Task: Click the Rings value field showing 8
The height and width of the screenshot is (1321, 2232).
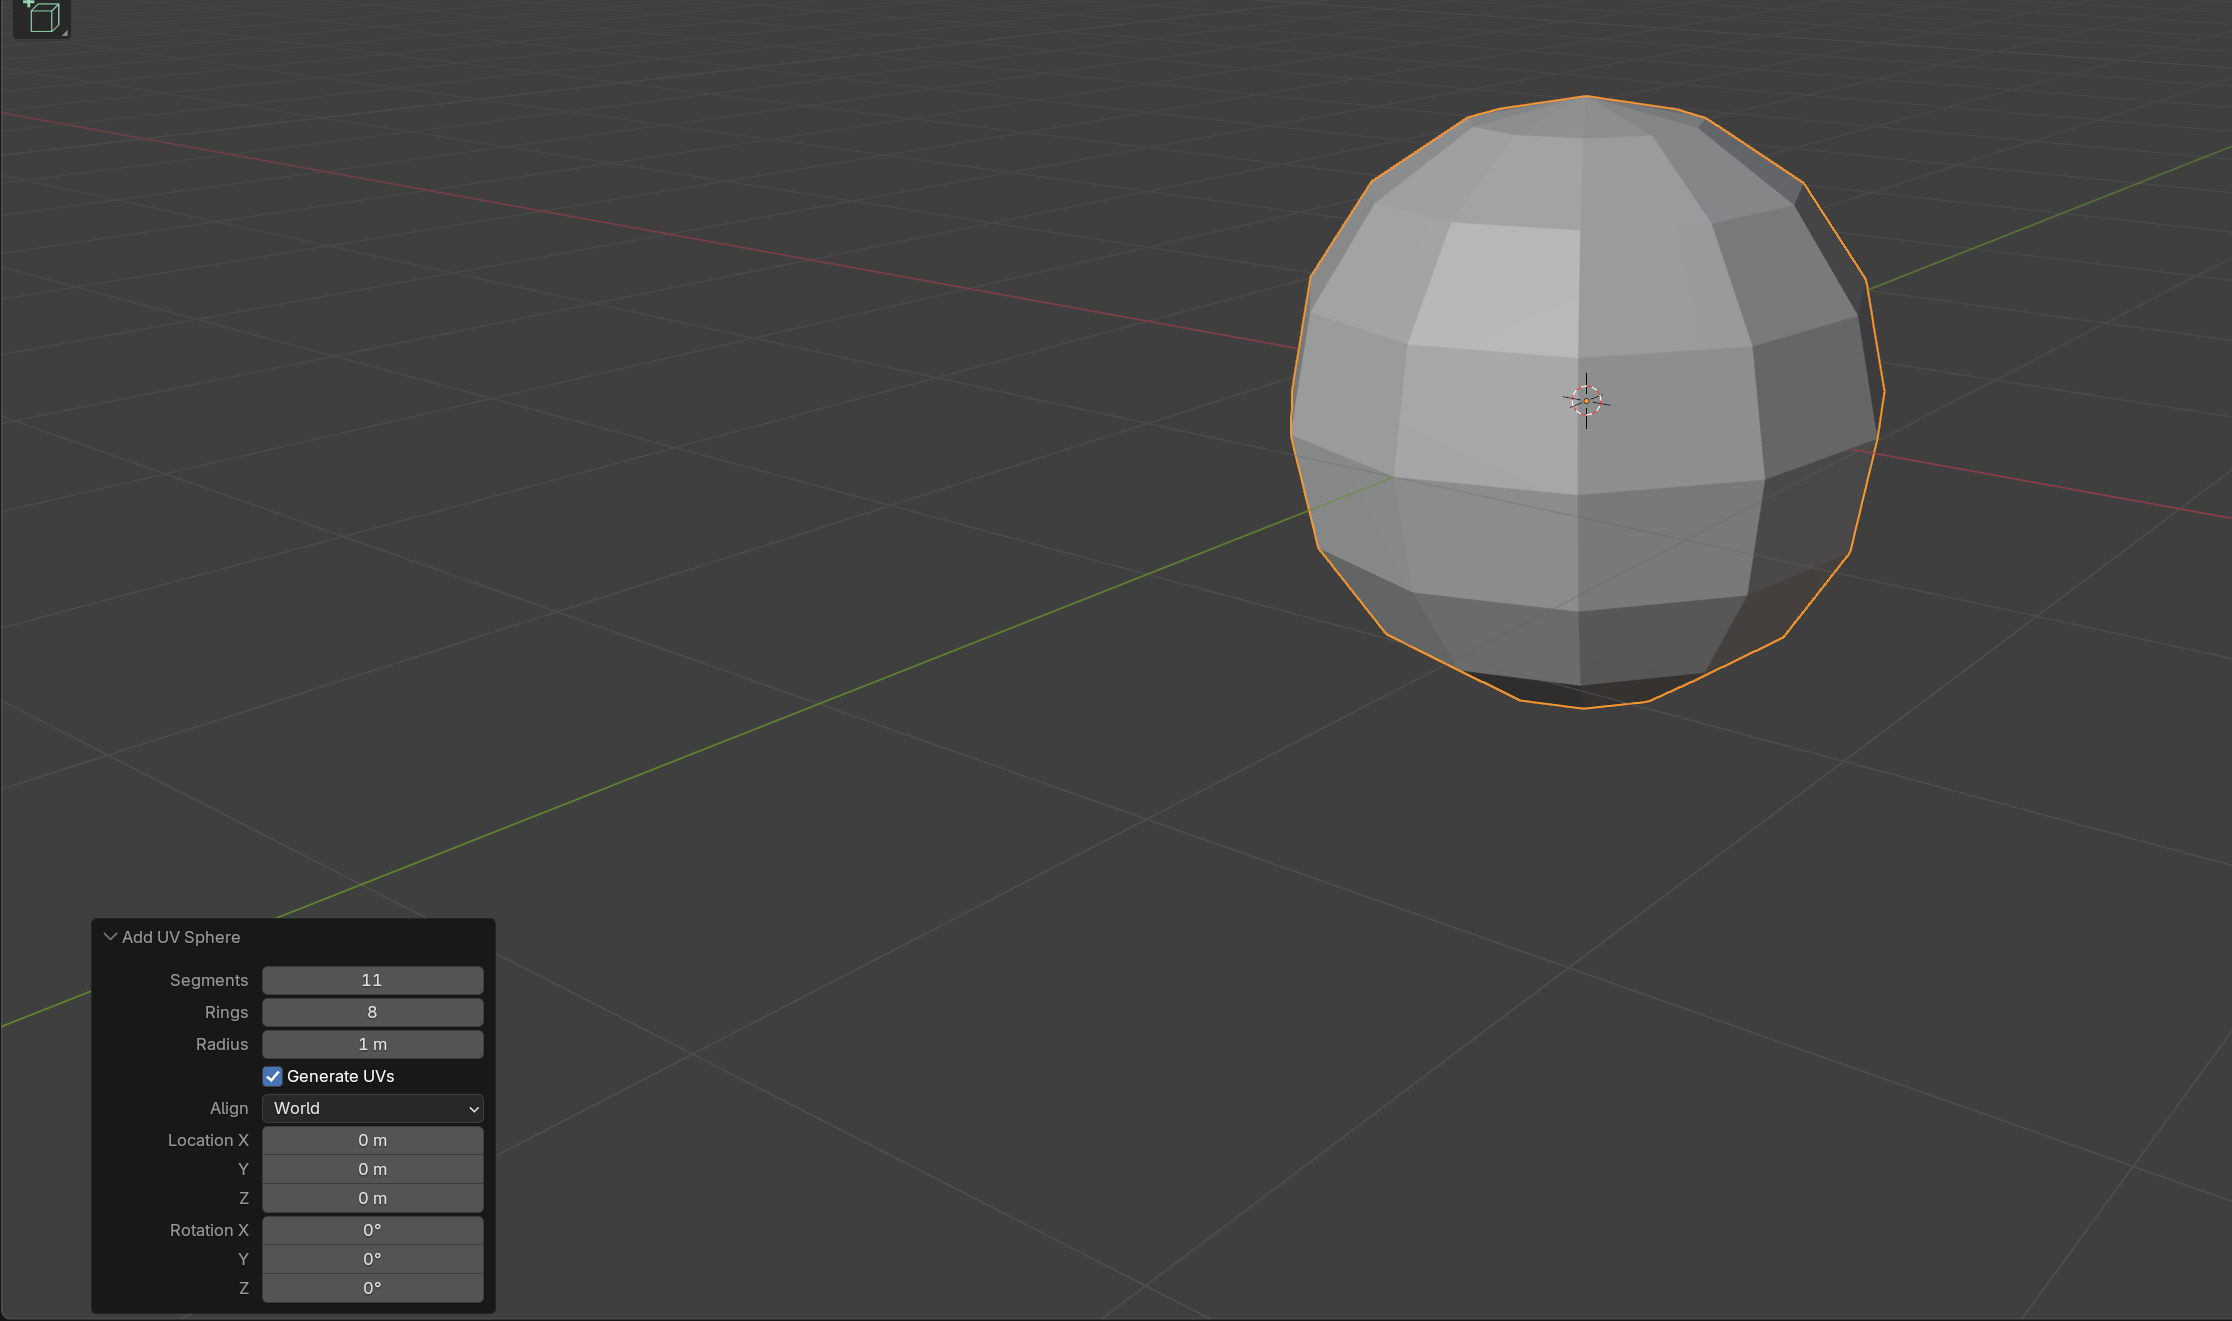Action: pos(372,1012)
